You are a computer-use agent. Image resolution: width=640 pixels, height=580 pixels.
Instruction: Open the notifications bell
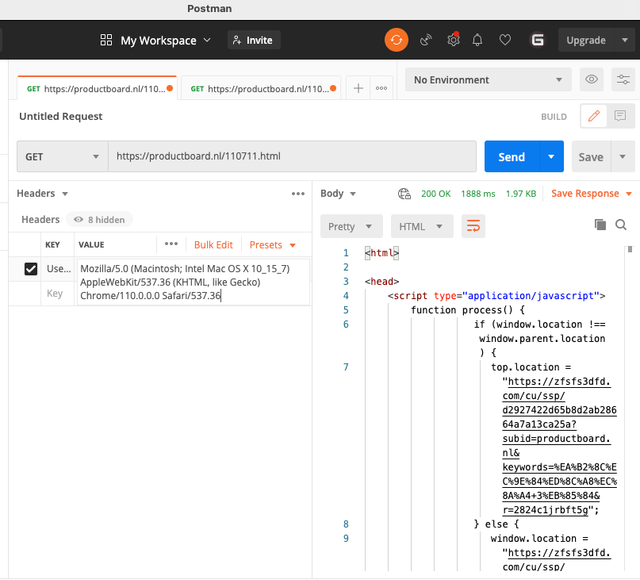(478, 40)
